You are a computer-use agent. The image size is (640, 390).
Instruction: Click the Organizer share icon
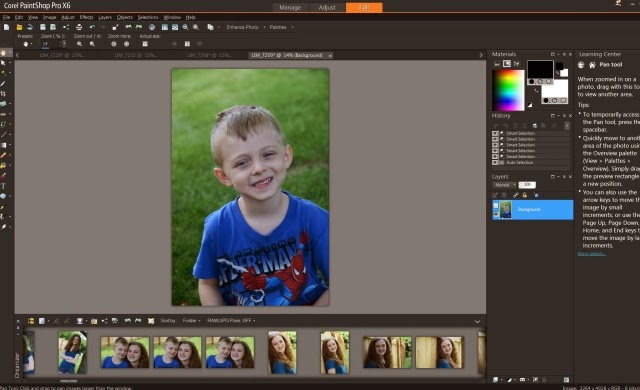point(104,321)
